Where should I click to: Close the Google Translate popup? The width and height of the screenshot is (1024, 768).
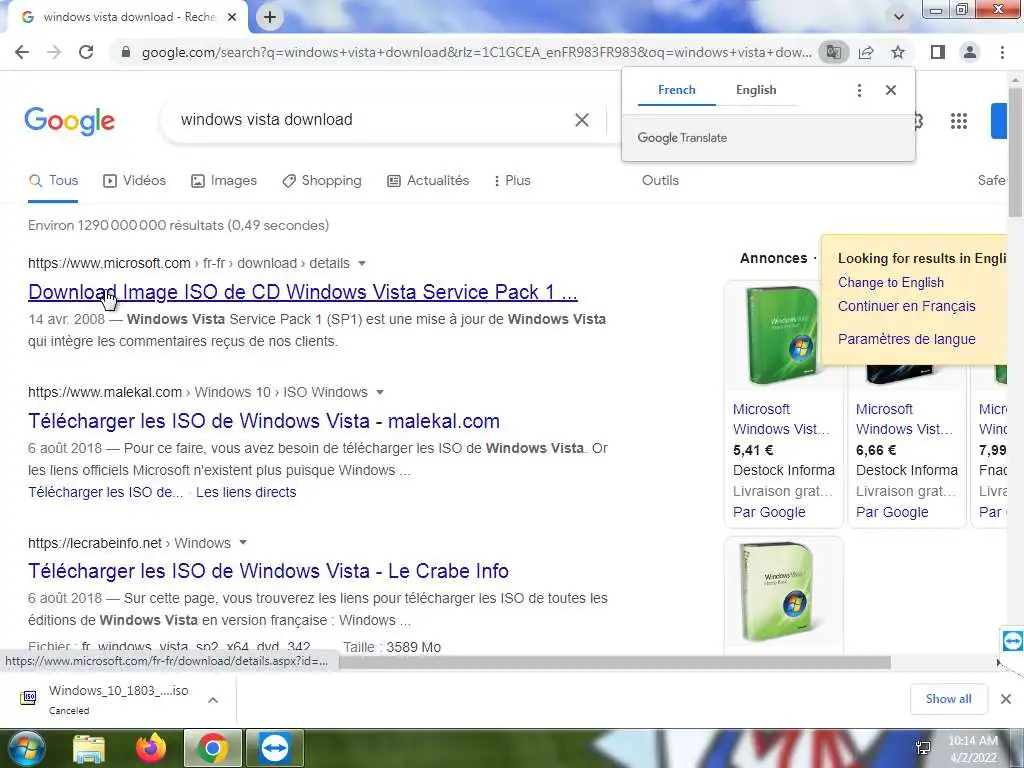[x=891, y=90]
